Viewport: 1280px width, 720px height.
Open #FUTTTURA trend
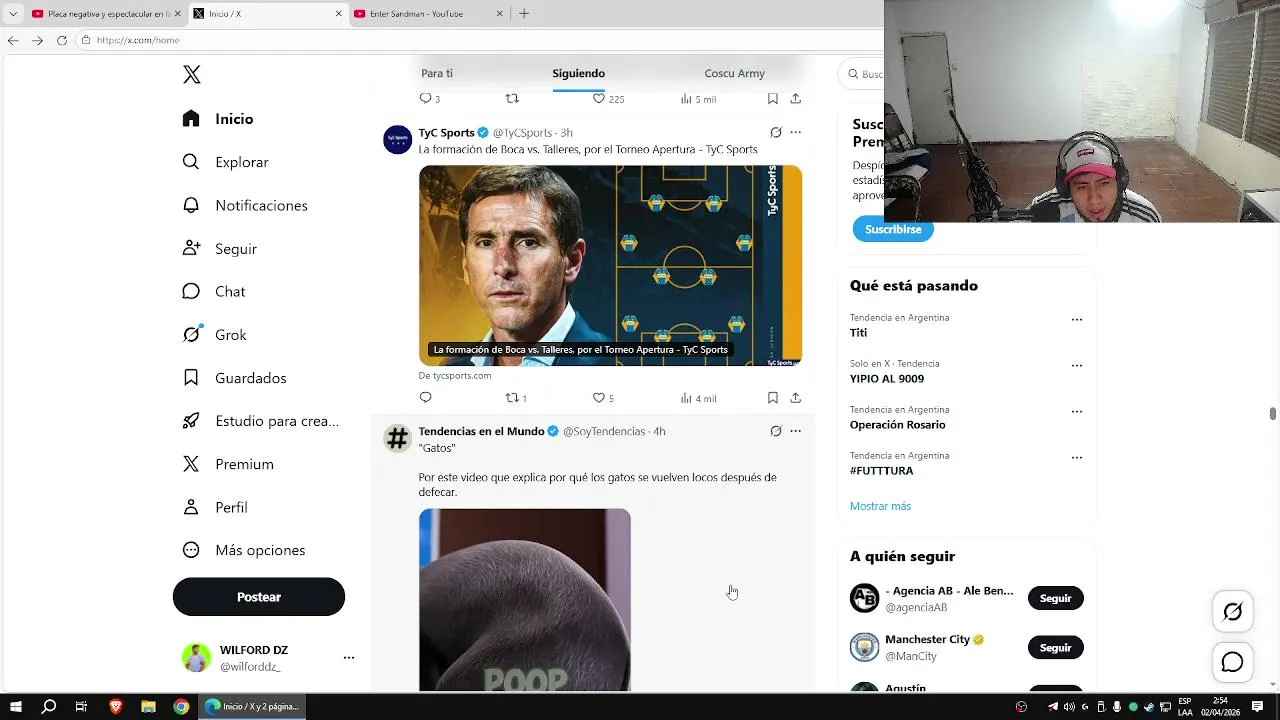(881, 471)
